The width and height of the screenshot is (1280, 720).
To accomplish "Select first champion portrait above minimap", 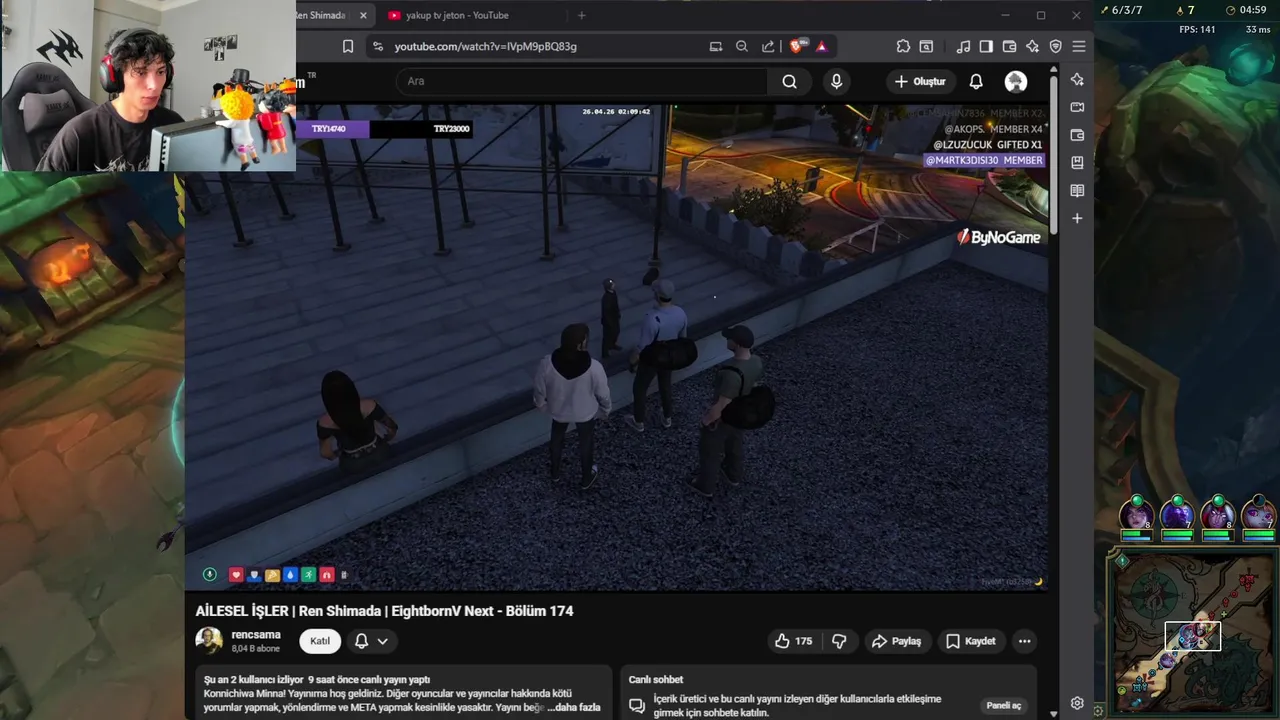I will coord(1136,515).
